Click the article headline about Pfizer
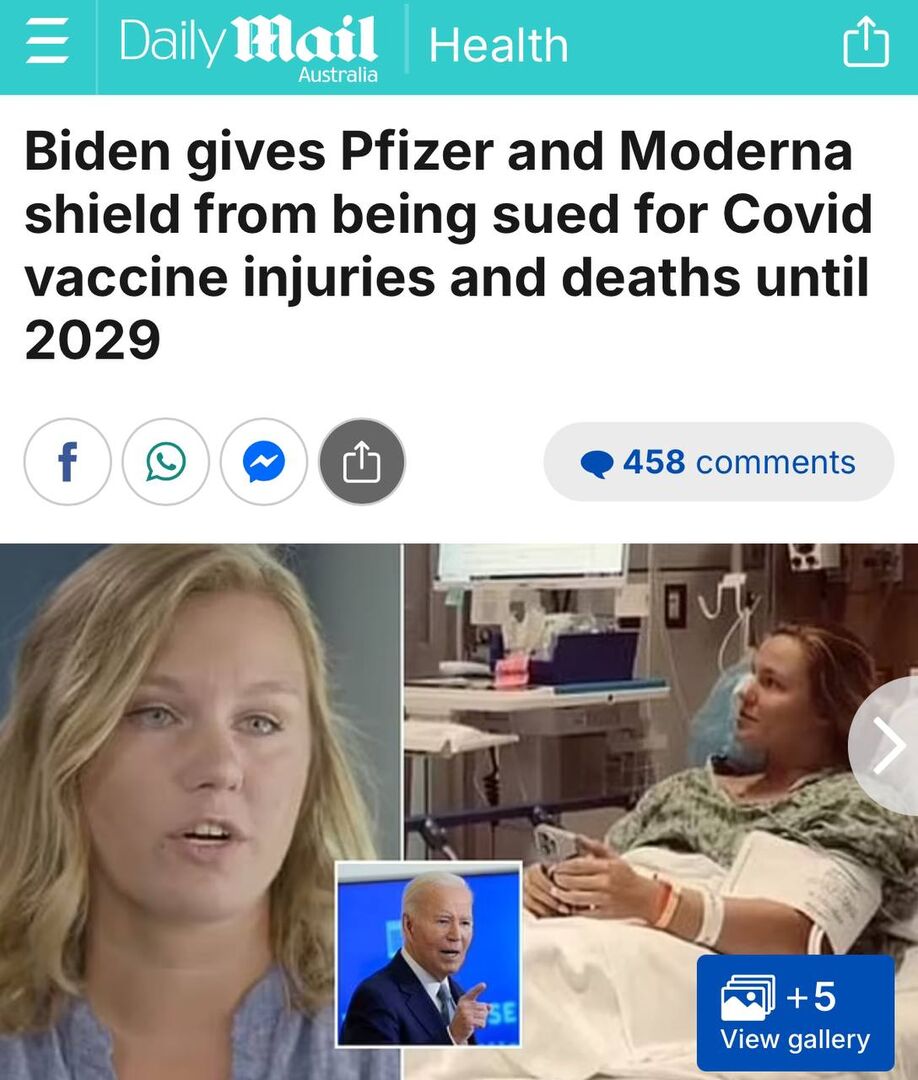The image size is (918, 1080). tap(448, 246)
